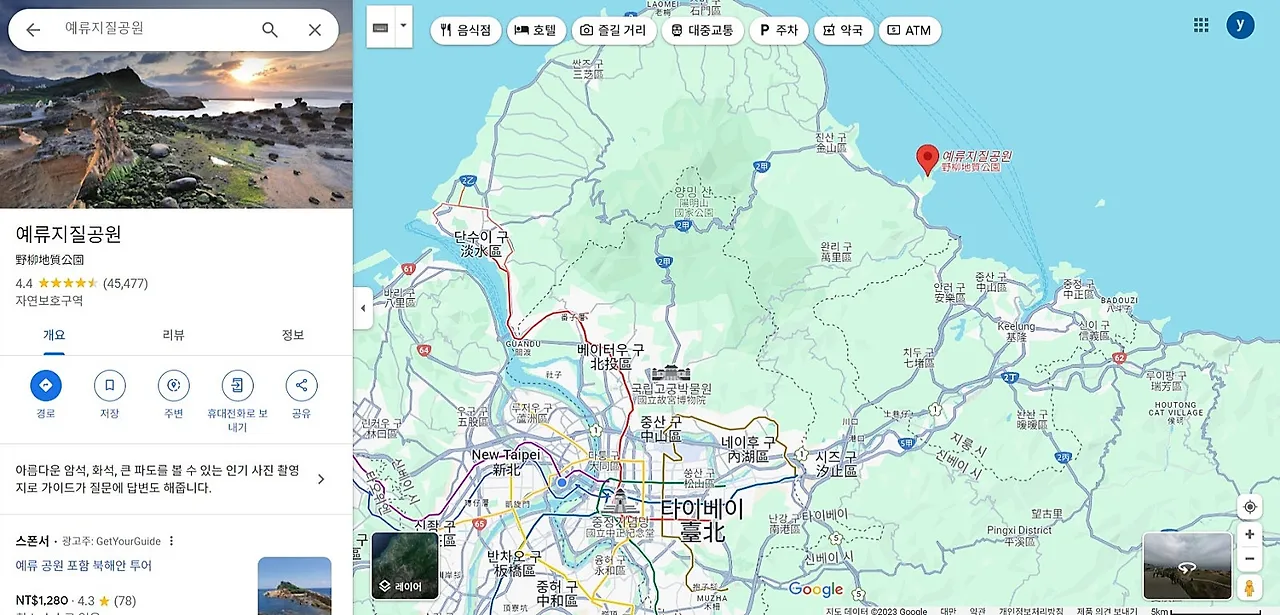The image size is (1280, 615).
Task: Click the 예류지질공원 search input field
Action: 150,30
